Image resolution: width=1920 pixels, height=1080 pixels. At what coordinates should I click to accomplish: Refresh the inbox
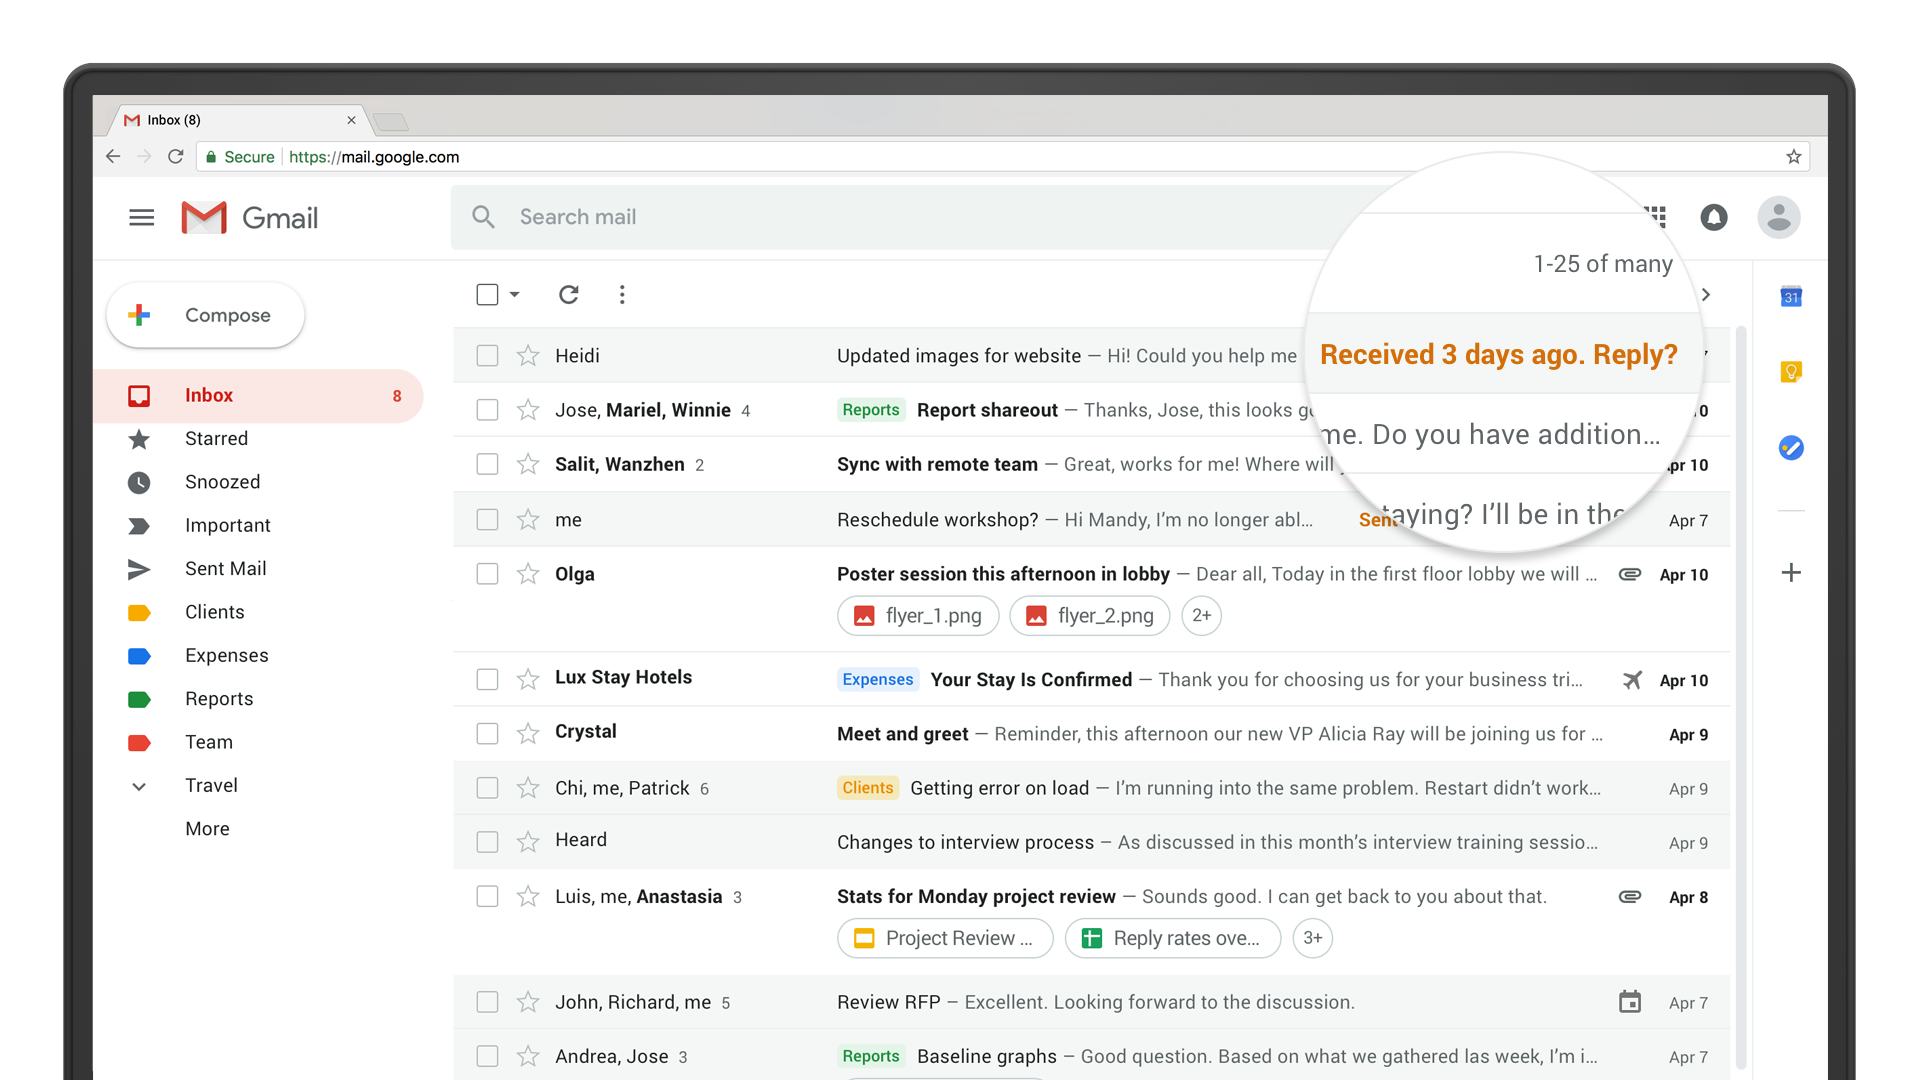point(568,294)
